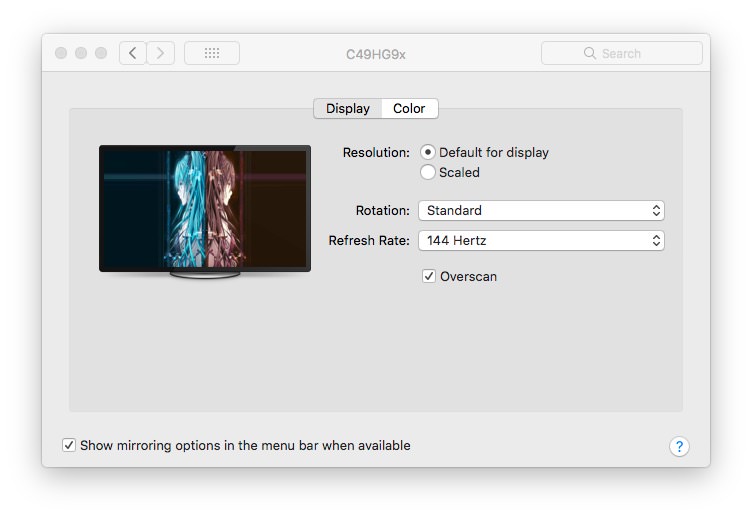Click the zoom window button
The width and height of the screenshot is (752, 517).
(101, 53)
